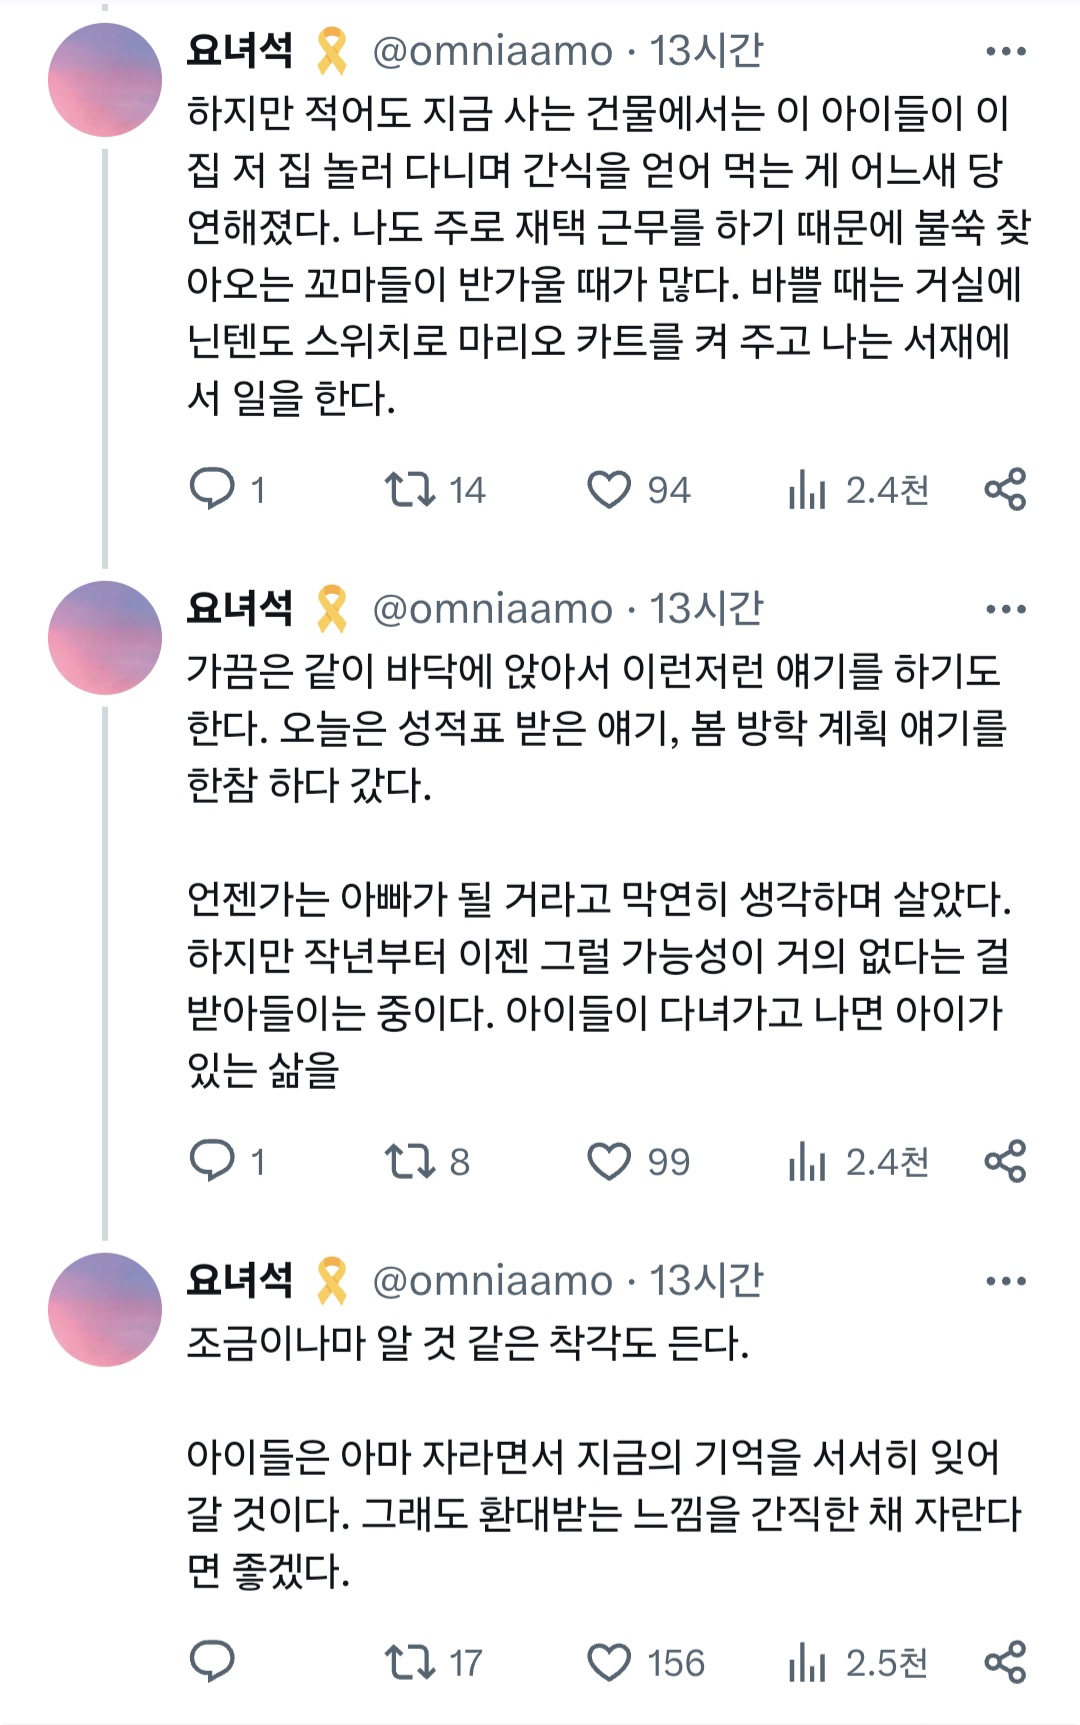Viewport: 1080px width, 1725px height.
Task: Retweet the last tweet with 17 retweets
Action: point(410,1662)
